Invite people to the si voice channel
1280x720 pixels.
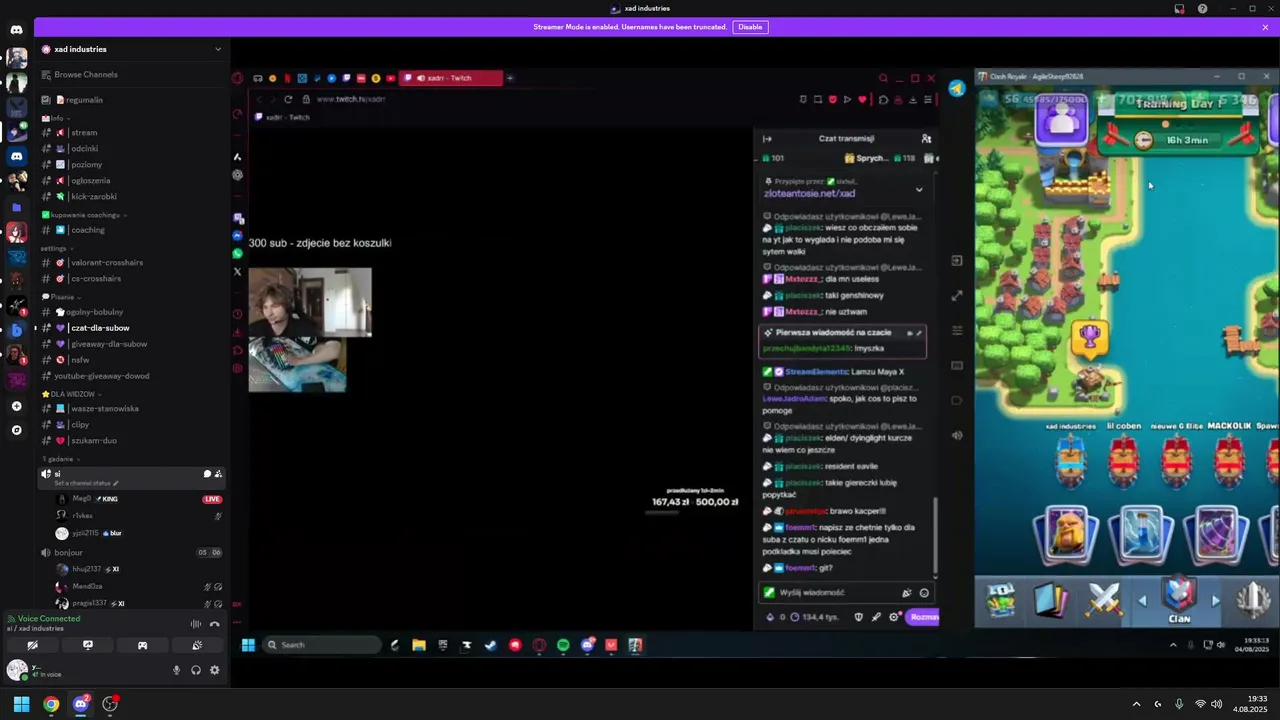tap(218, 474)
